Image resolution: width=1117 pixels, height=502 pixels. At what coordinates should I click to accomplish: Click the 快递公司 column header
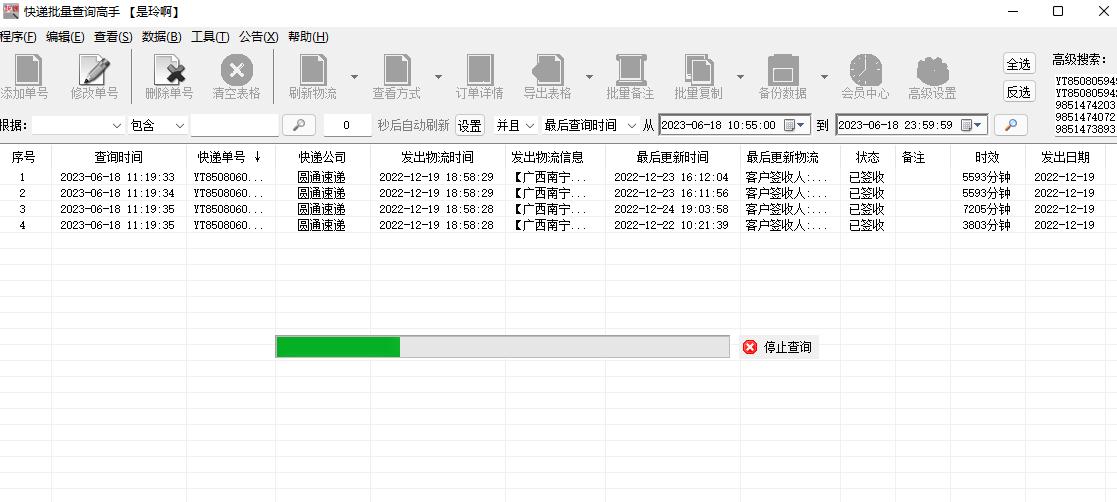coord(323,157)
